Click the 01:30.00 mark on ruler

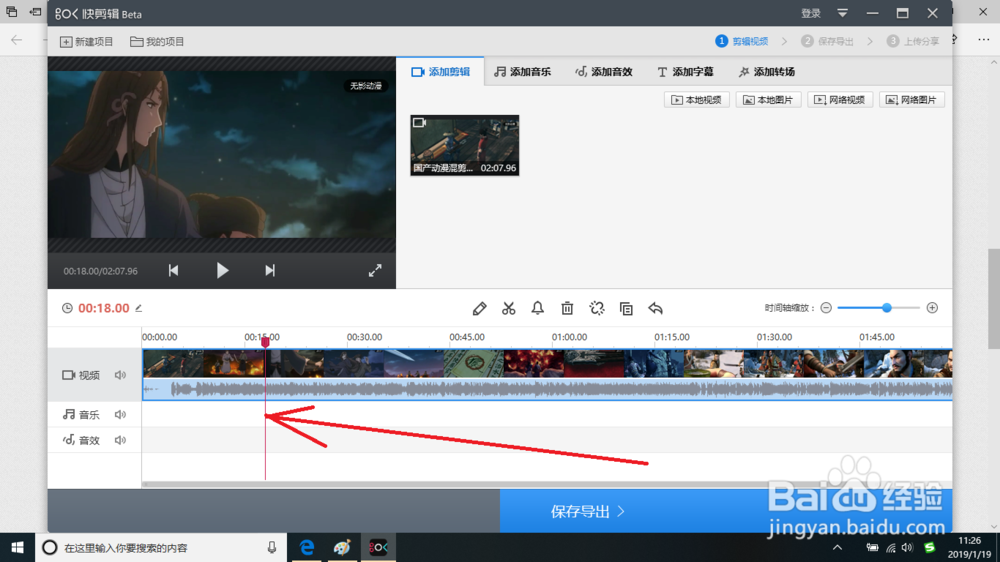coord(774,337)
